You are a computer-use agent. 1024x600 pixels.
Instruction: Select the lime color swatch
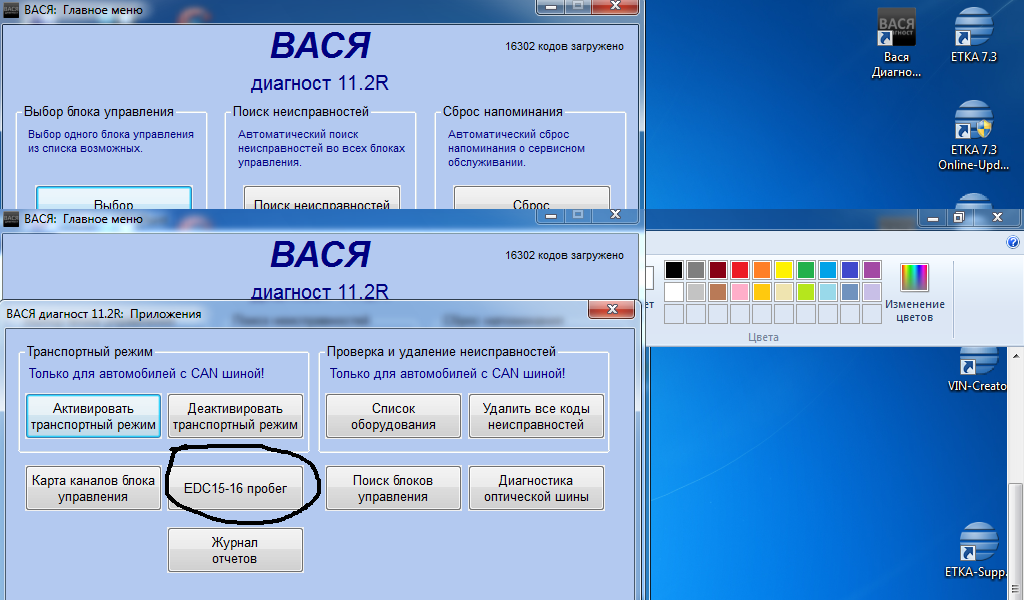(806, 292)
